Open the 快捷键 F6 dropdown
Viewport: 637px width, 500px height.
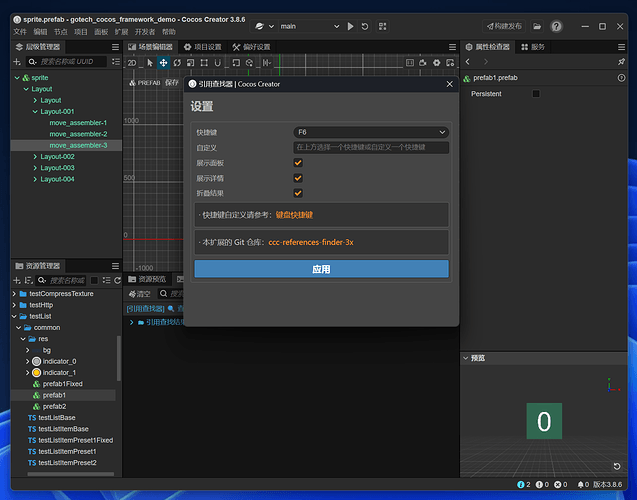[371, 132]
